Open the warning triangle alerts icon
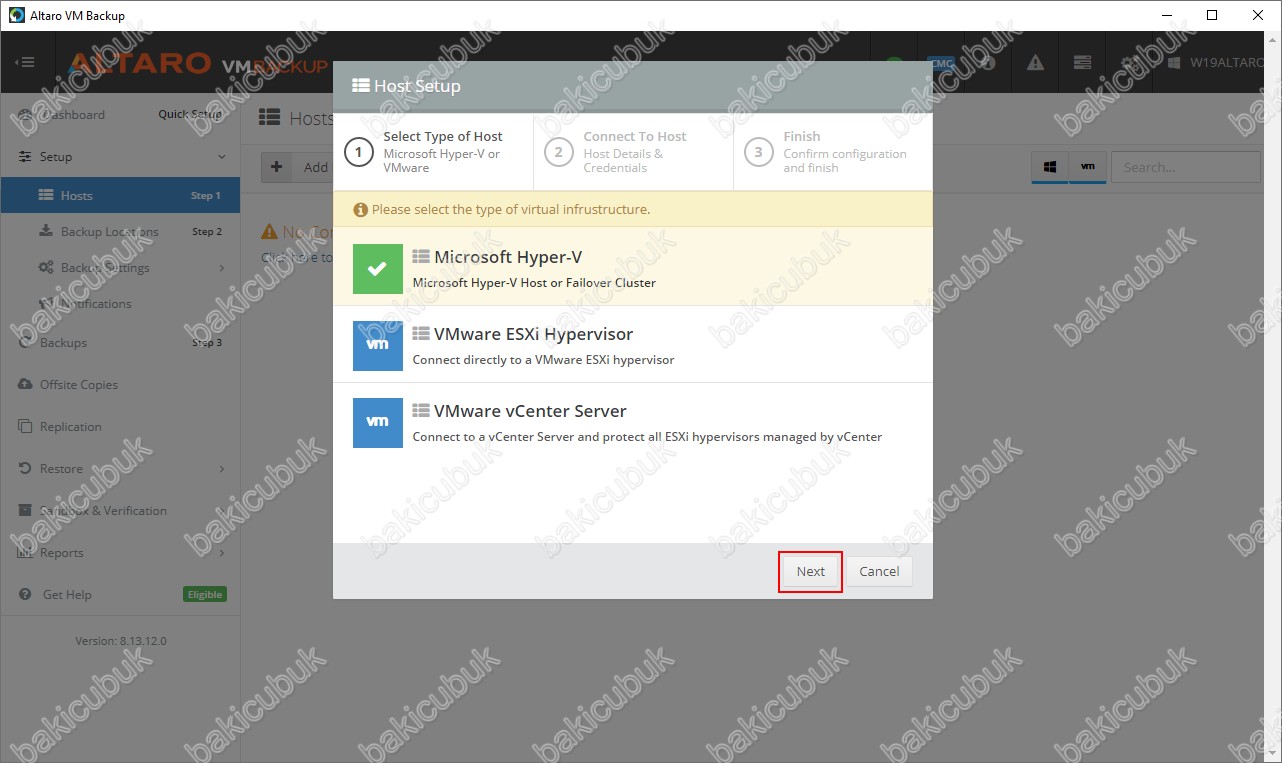1282x763 pixels. (x=1035, y=62)
